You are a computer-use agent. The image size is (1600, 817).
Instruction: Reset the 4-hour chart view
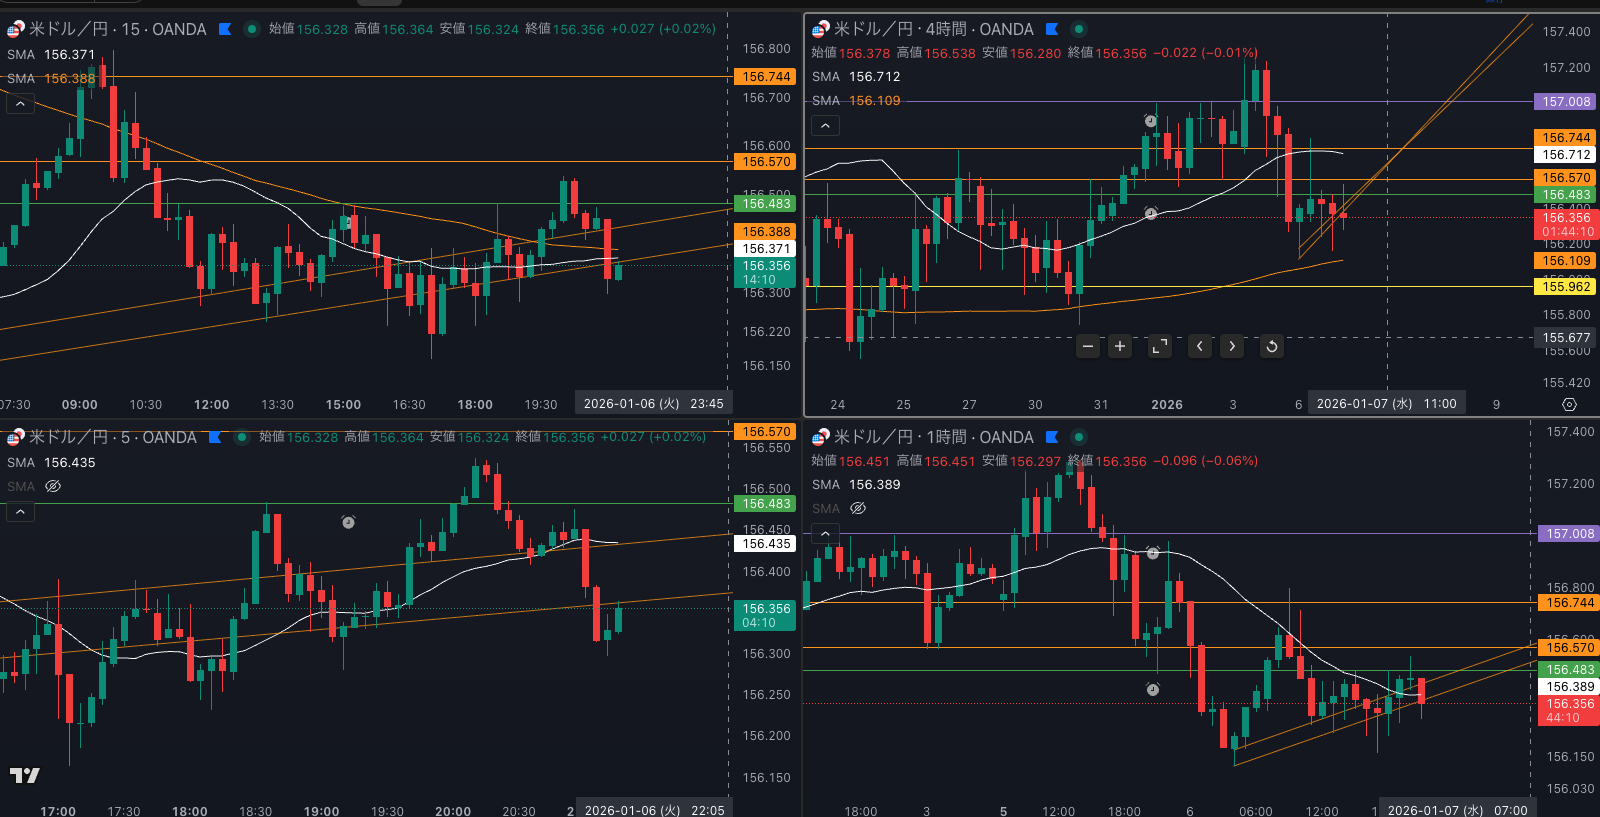click(1272, 346)
